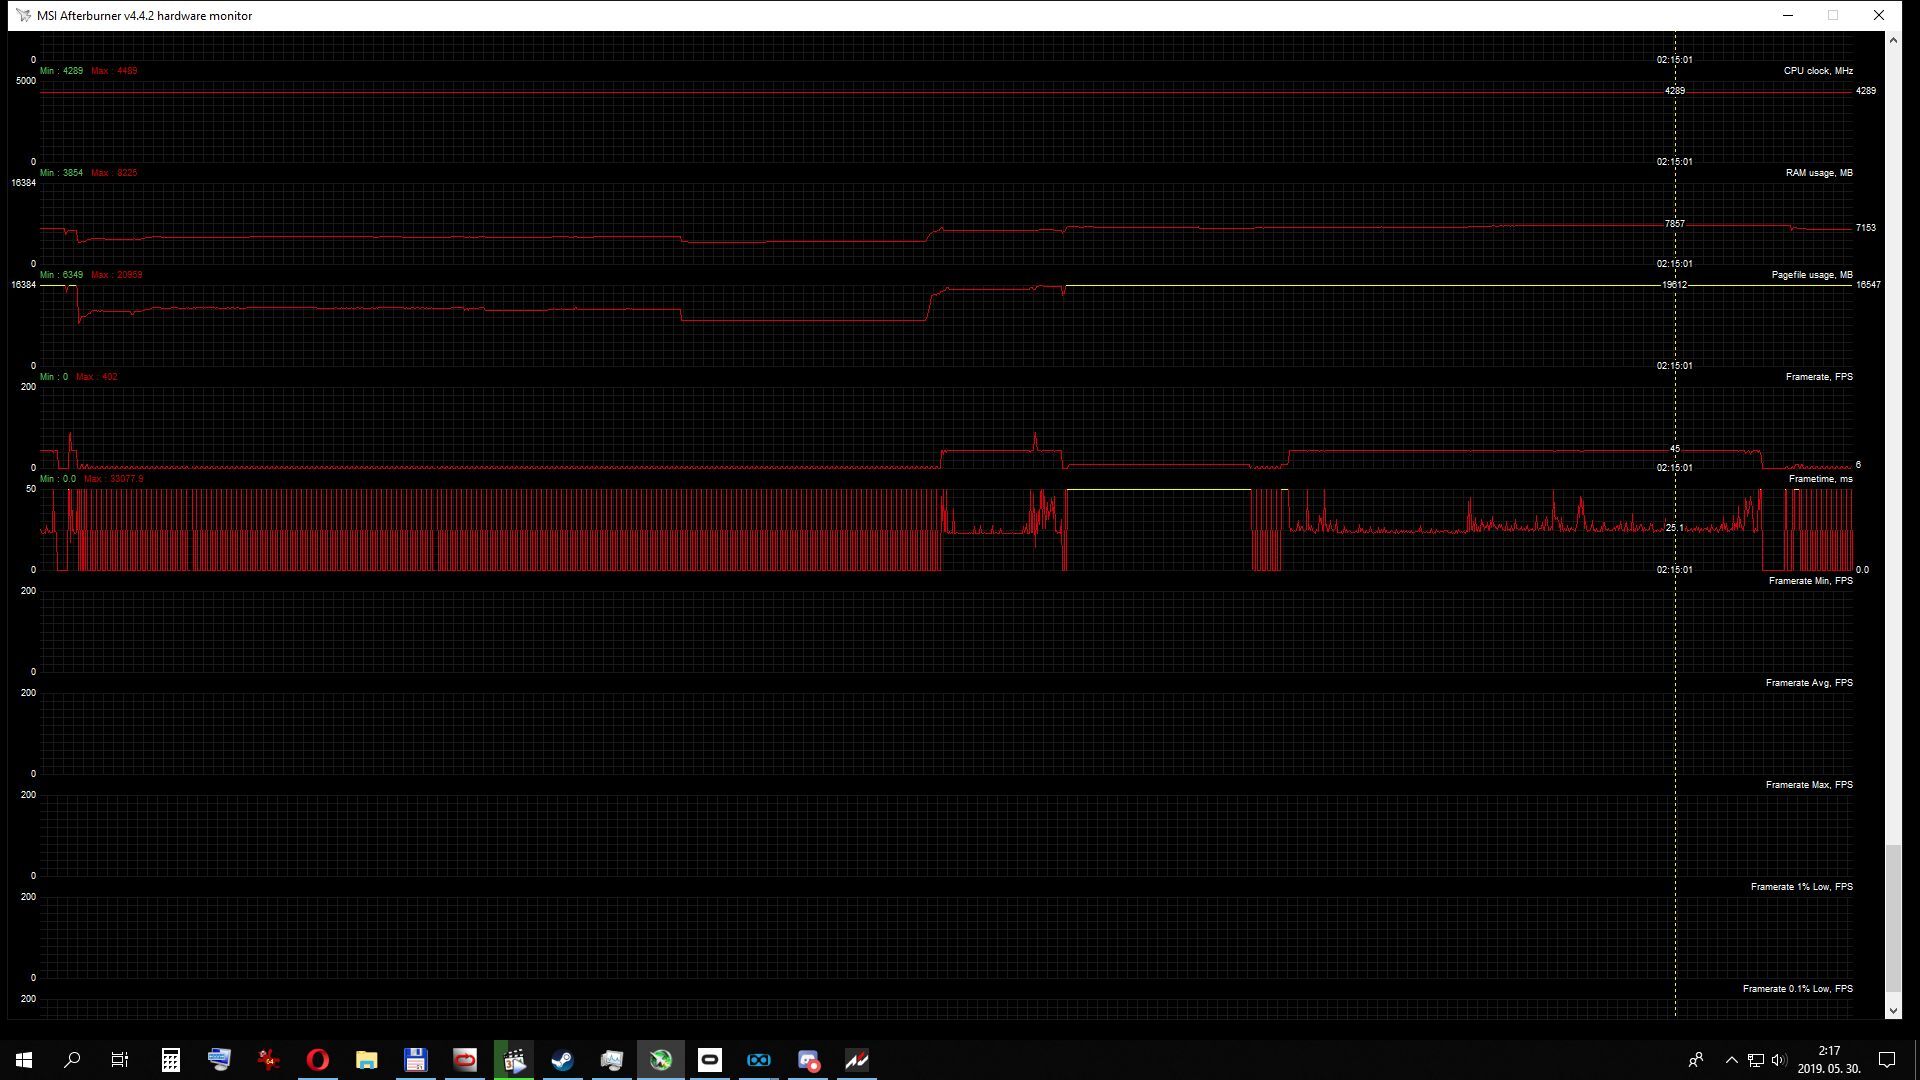
Task: Click the MSI Afterburner title bar icon
Action: tap(23, 15)
